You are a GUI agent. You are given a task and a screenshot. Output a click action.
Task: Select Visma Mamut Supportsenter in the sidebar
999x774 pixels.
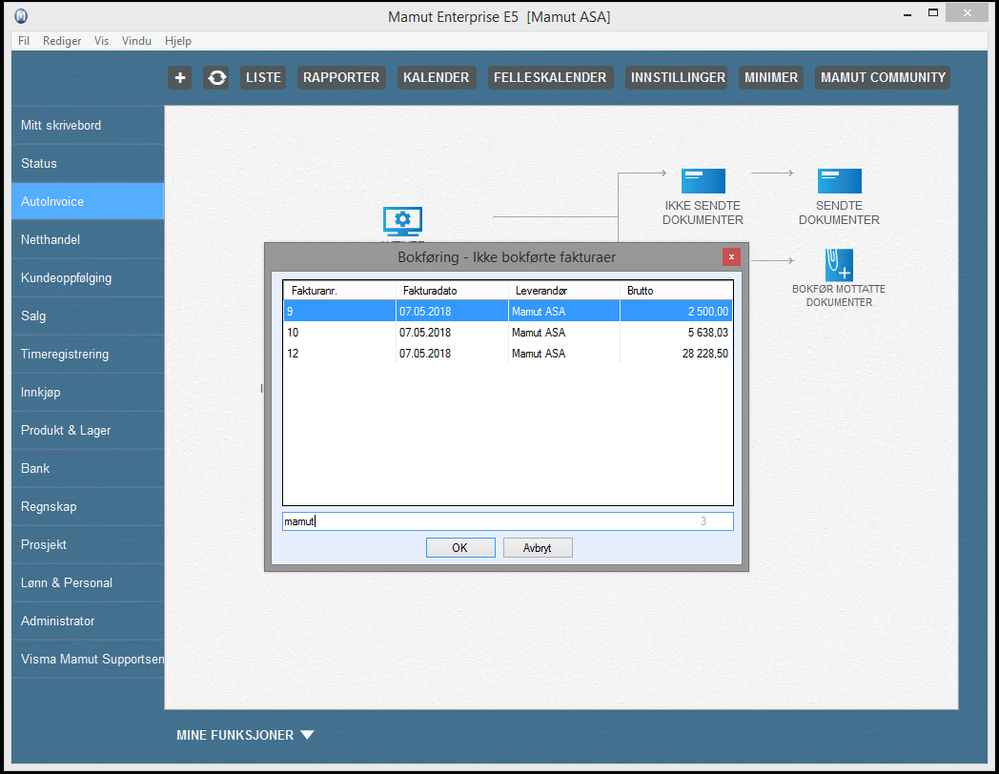[x=88, y=659]
